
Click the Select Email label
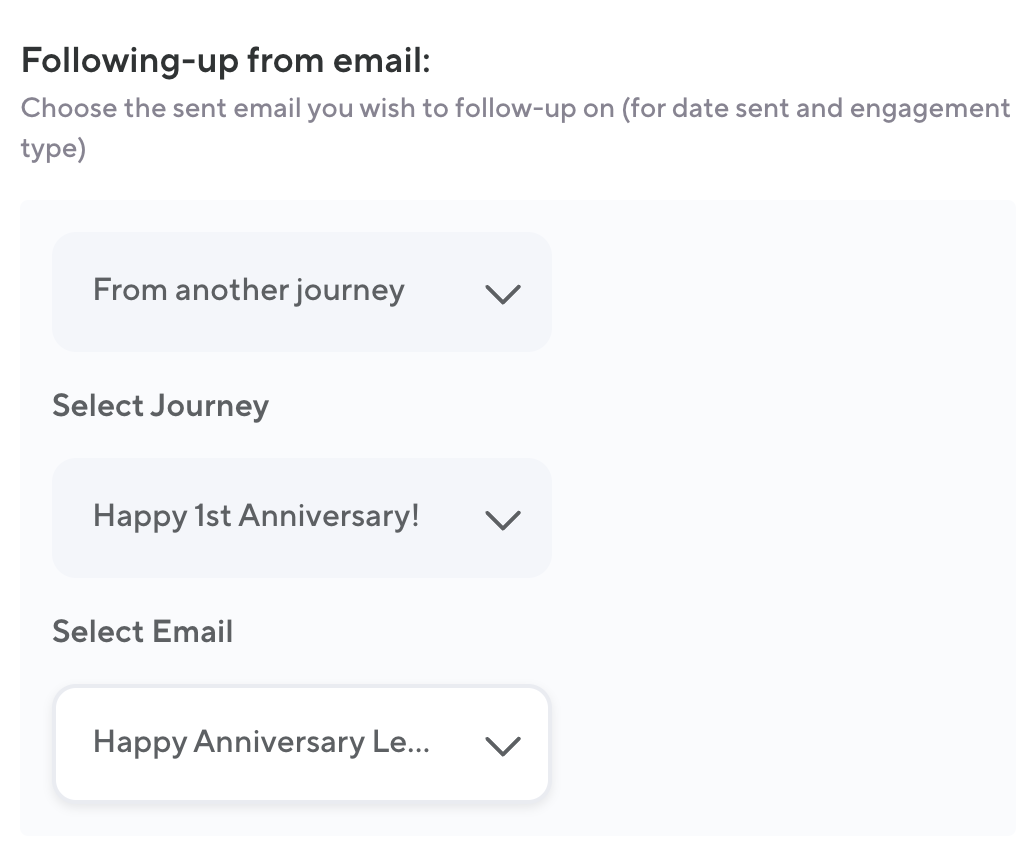point(142,632)
